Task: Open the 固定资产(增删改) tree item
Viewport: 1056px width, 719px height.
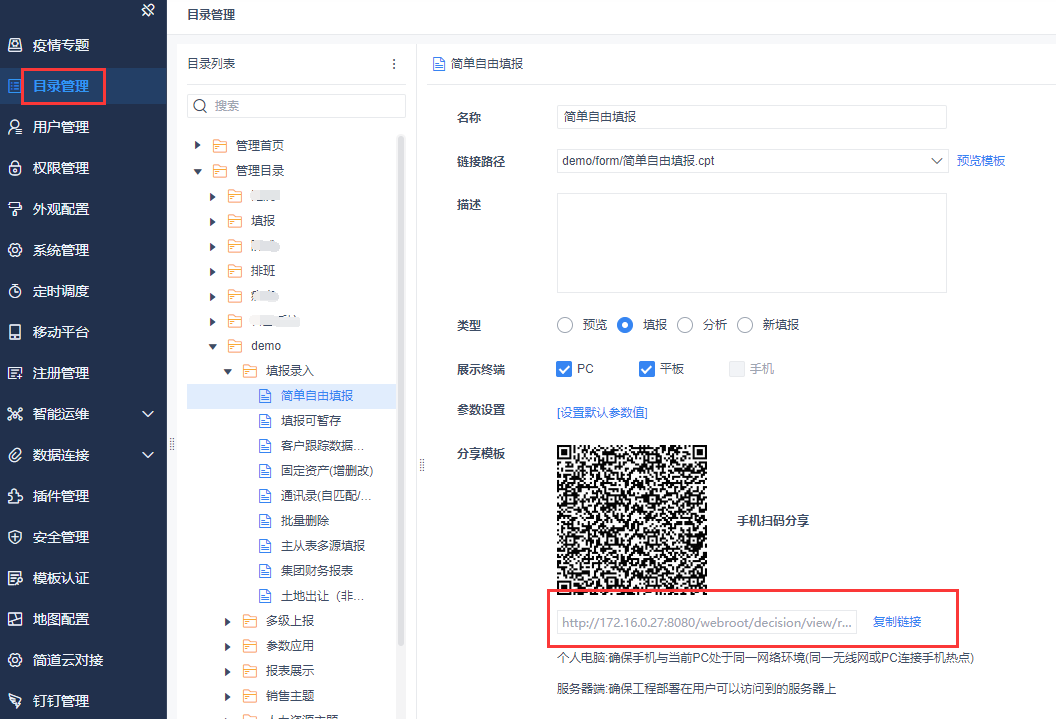Action: (327, 471)
